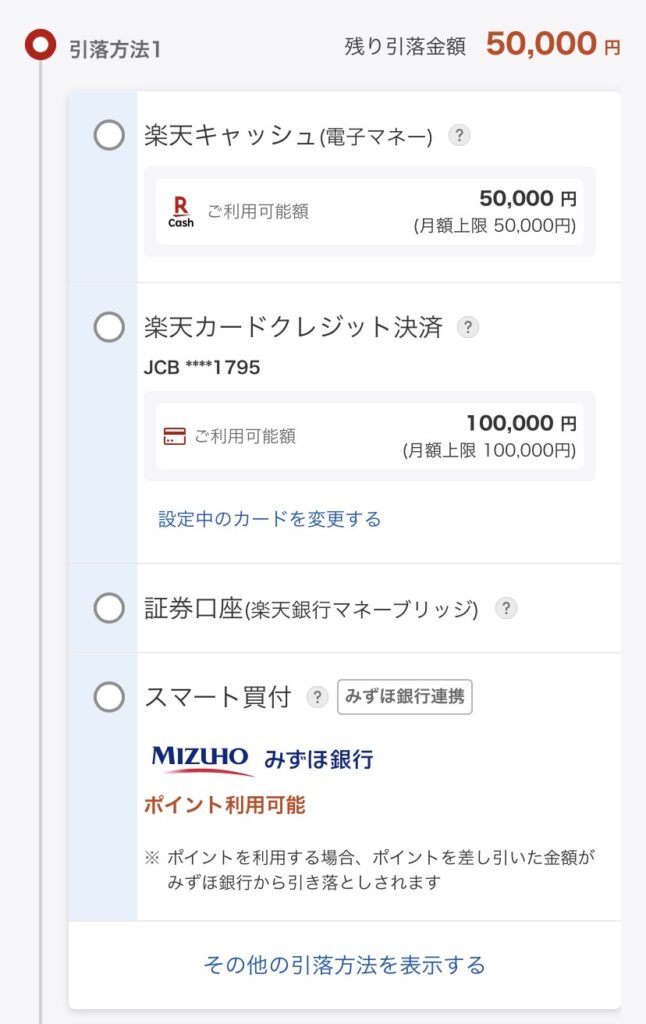This screenshot has width=646, height=1024.
Task: Click the red credit card icon
Action: point(174,437)
